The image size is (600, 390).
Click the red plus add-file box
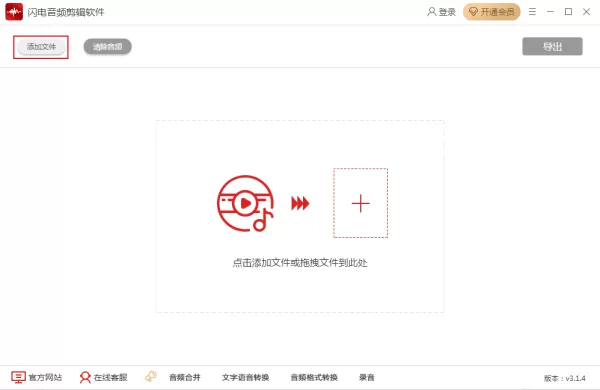tap(360, 203)
